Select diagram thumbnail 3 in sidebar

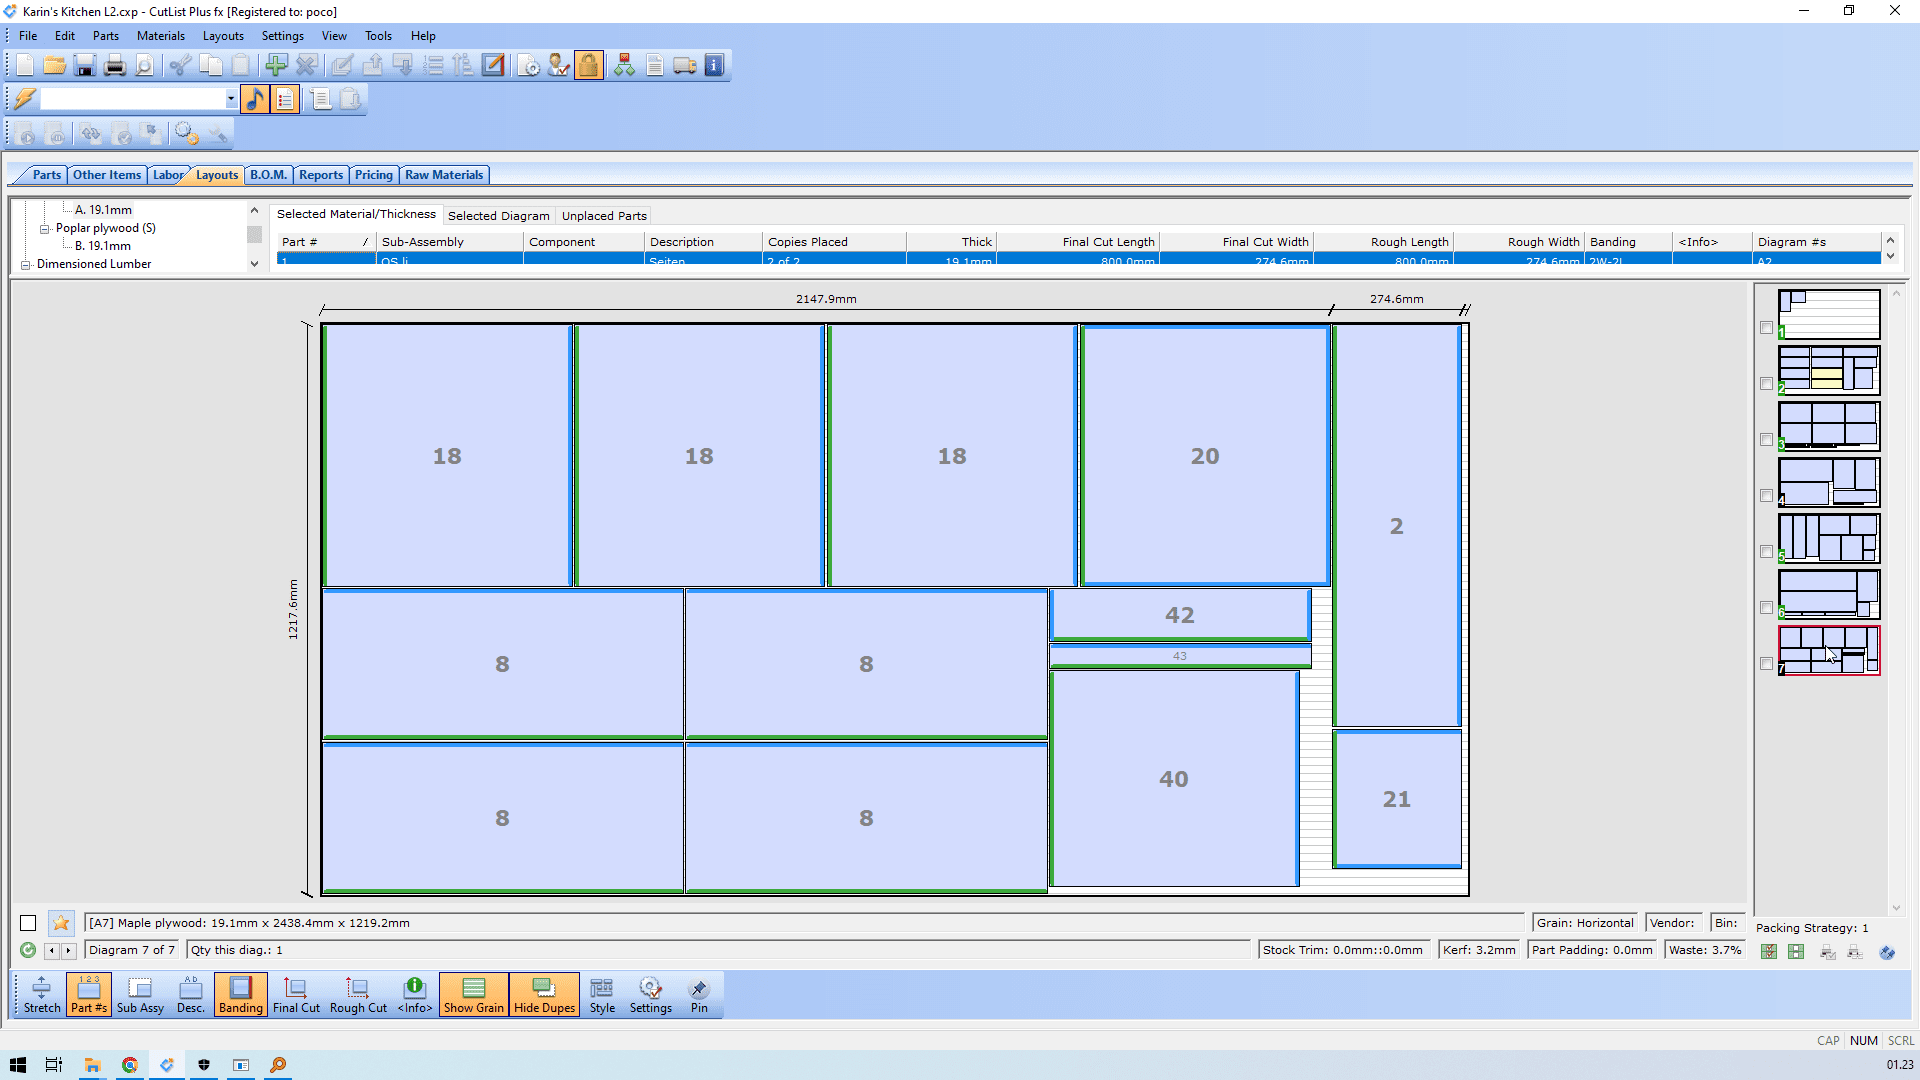1828,426
